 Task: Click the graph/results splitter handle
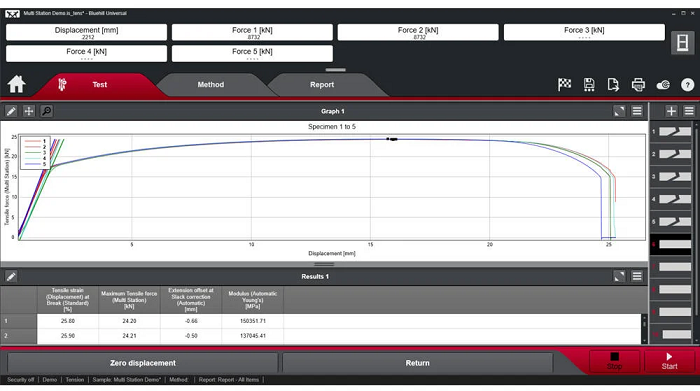324,264
